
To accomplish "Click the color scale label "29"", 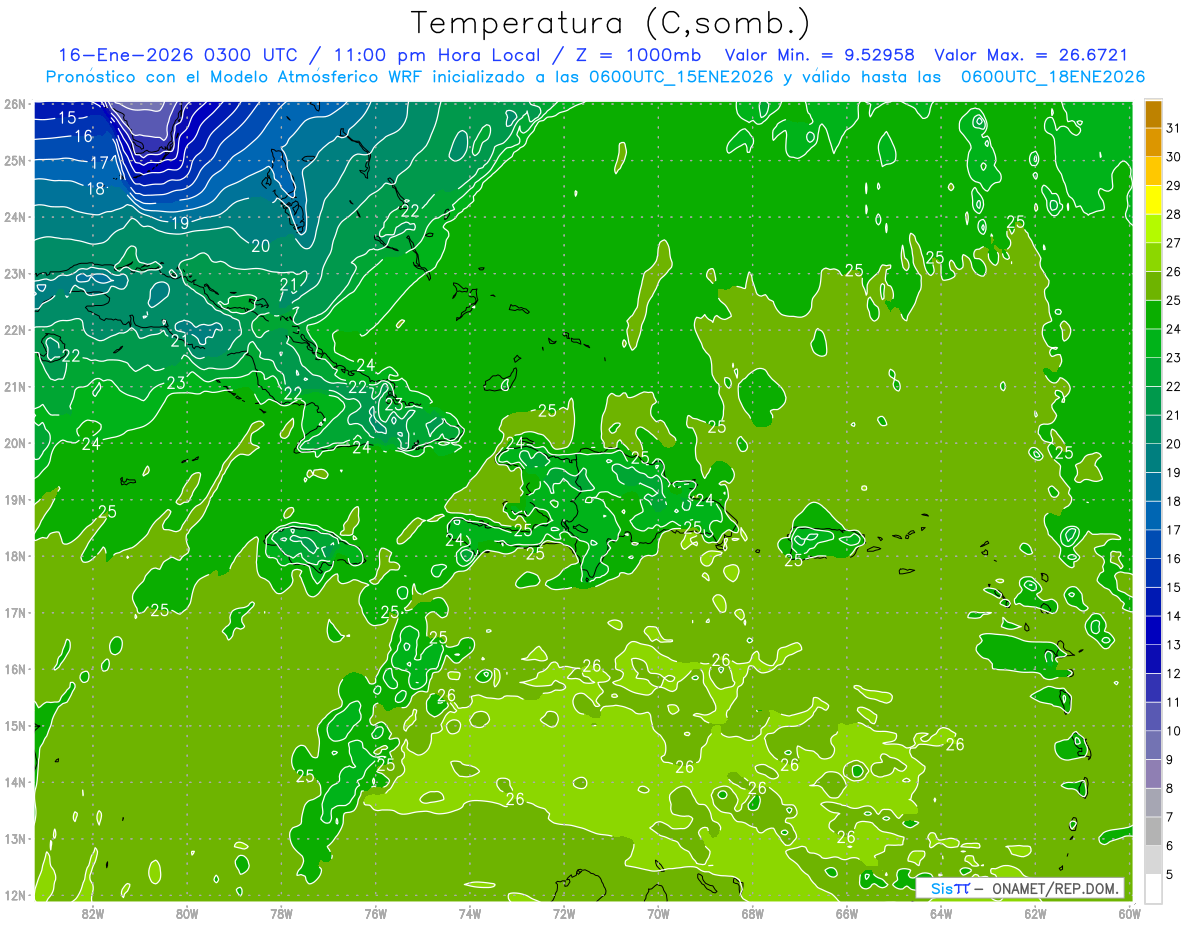I will 1173,187.
